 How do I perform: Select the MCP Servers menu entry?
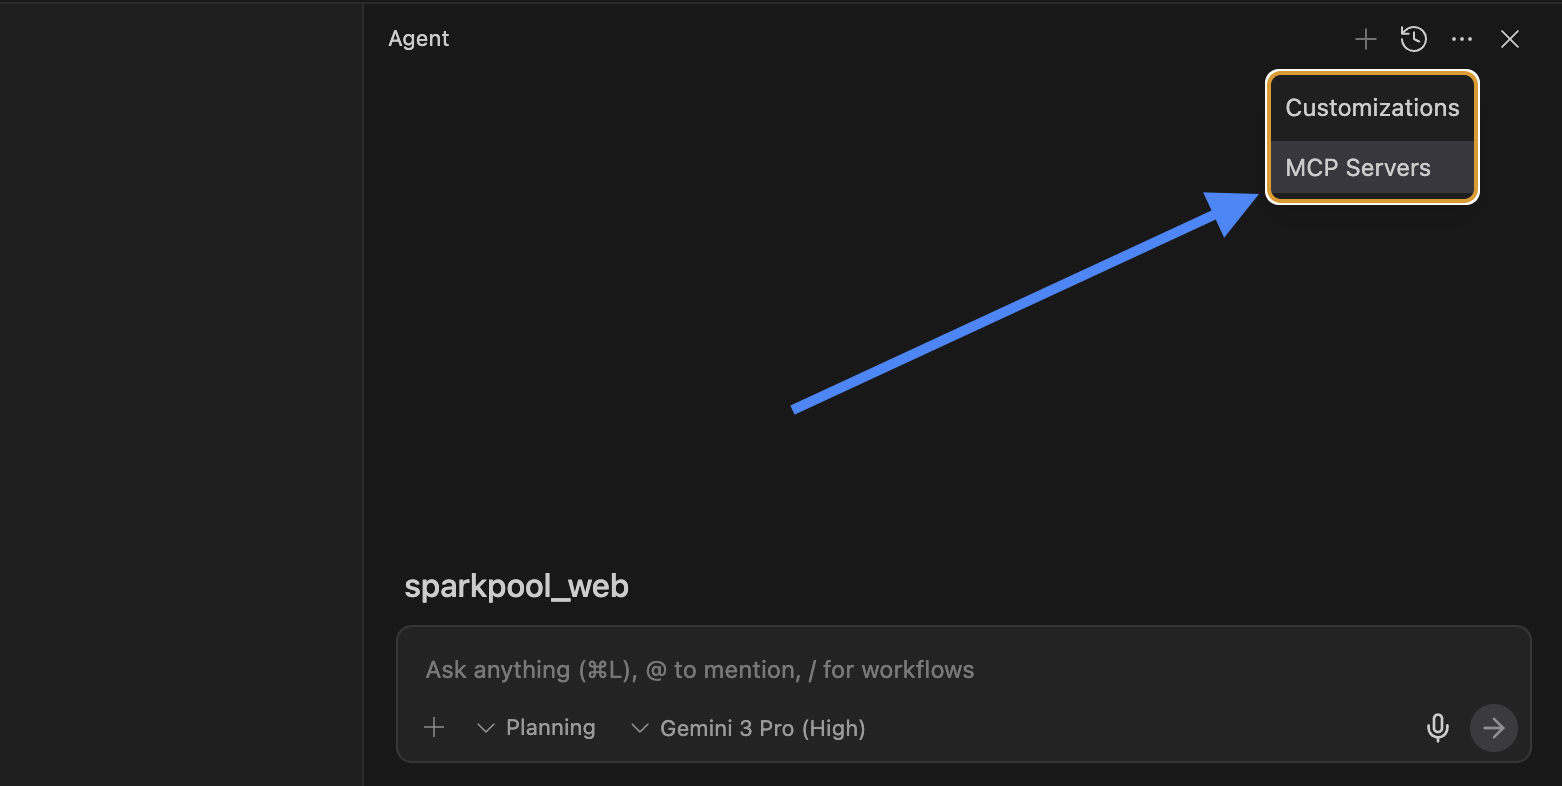tap(1358, 168)
